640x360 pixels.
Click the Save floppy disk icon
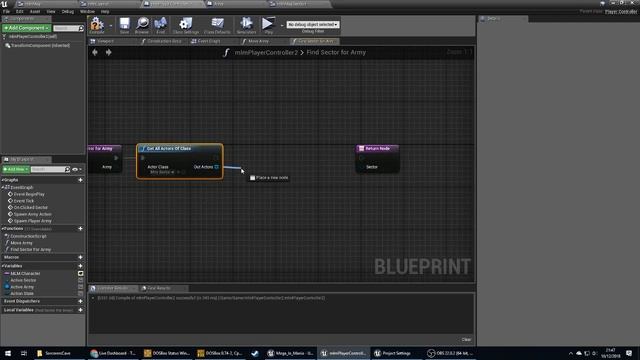(x=124, y=24)
